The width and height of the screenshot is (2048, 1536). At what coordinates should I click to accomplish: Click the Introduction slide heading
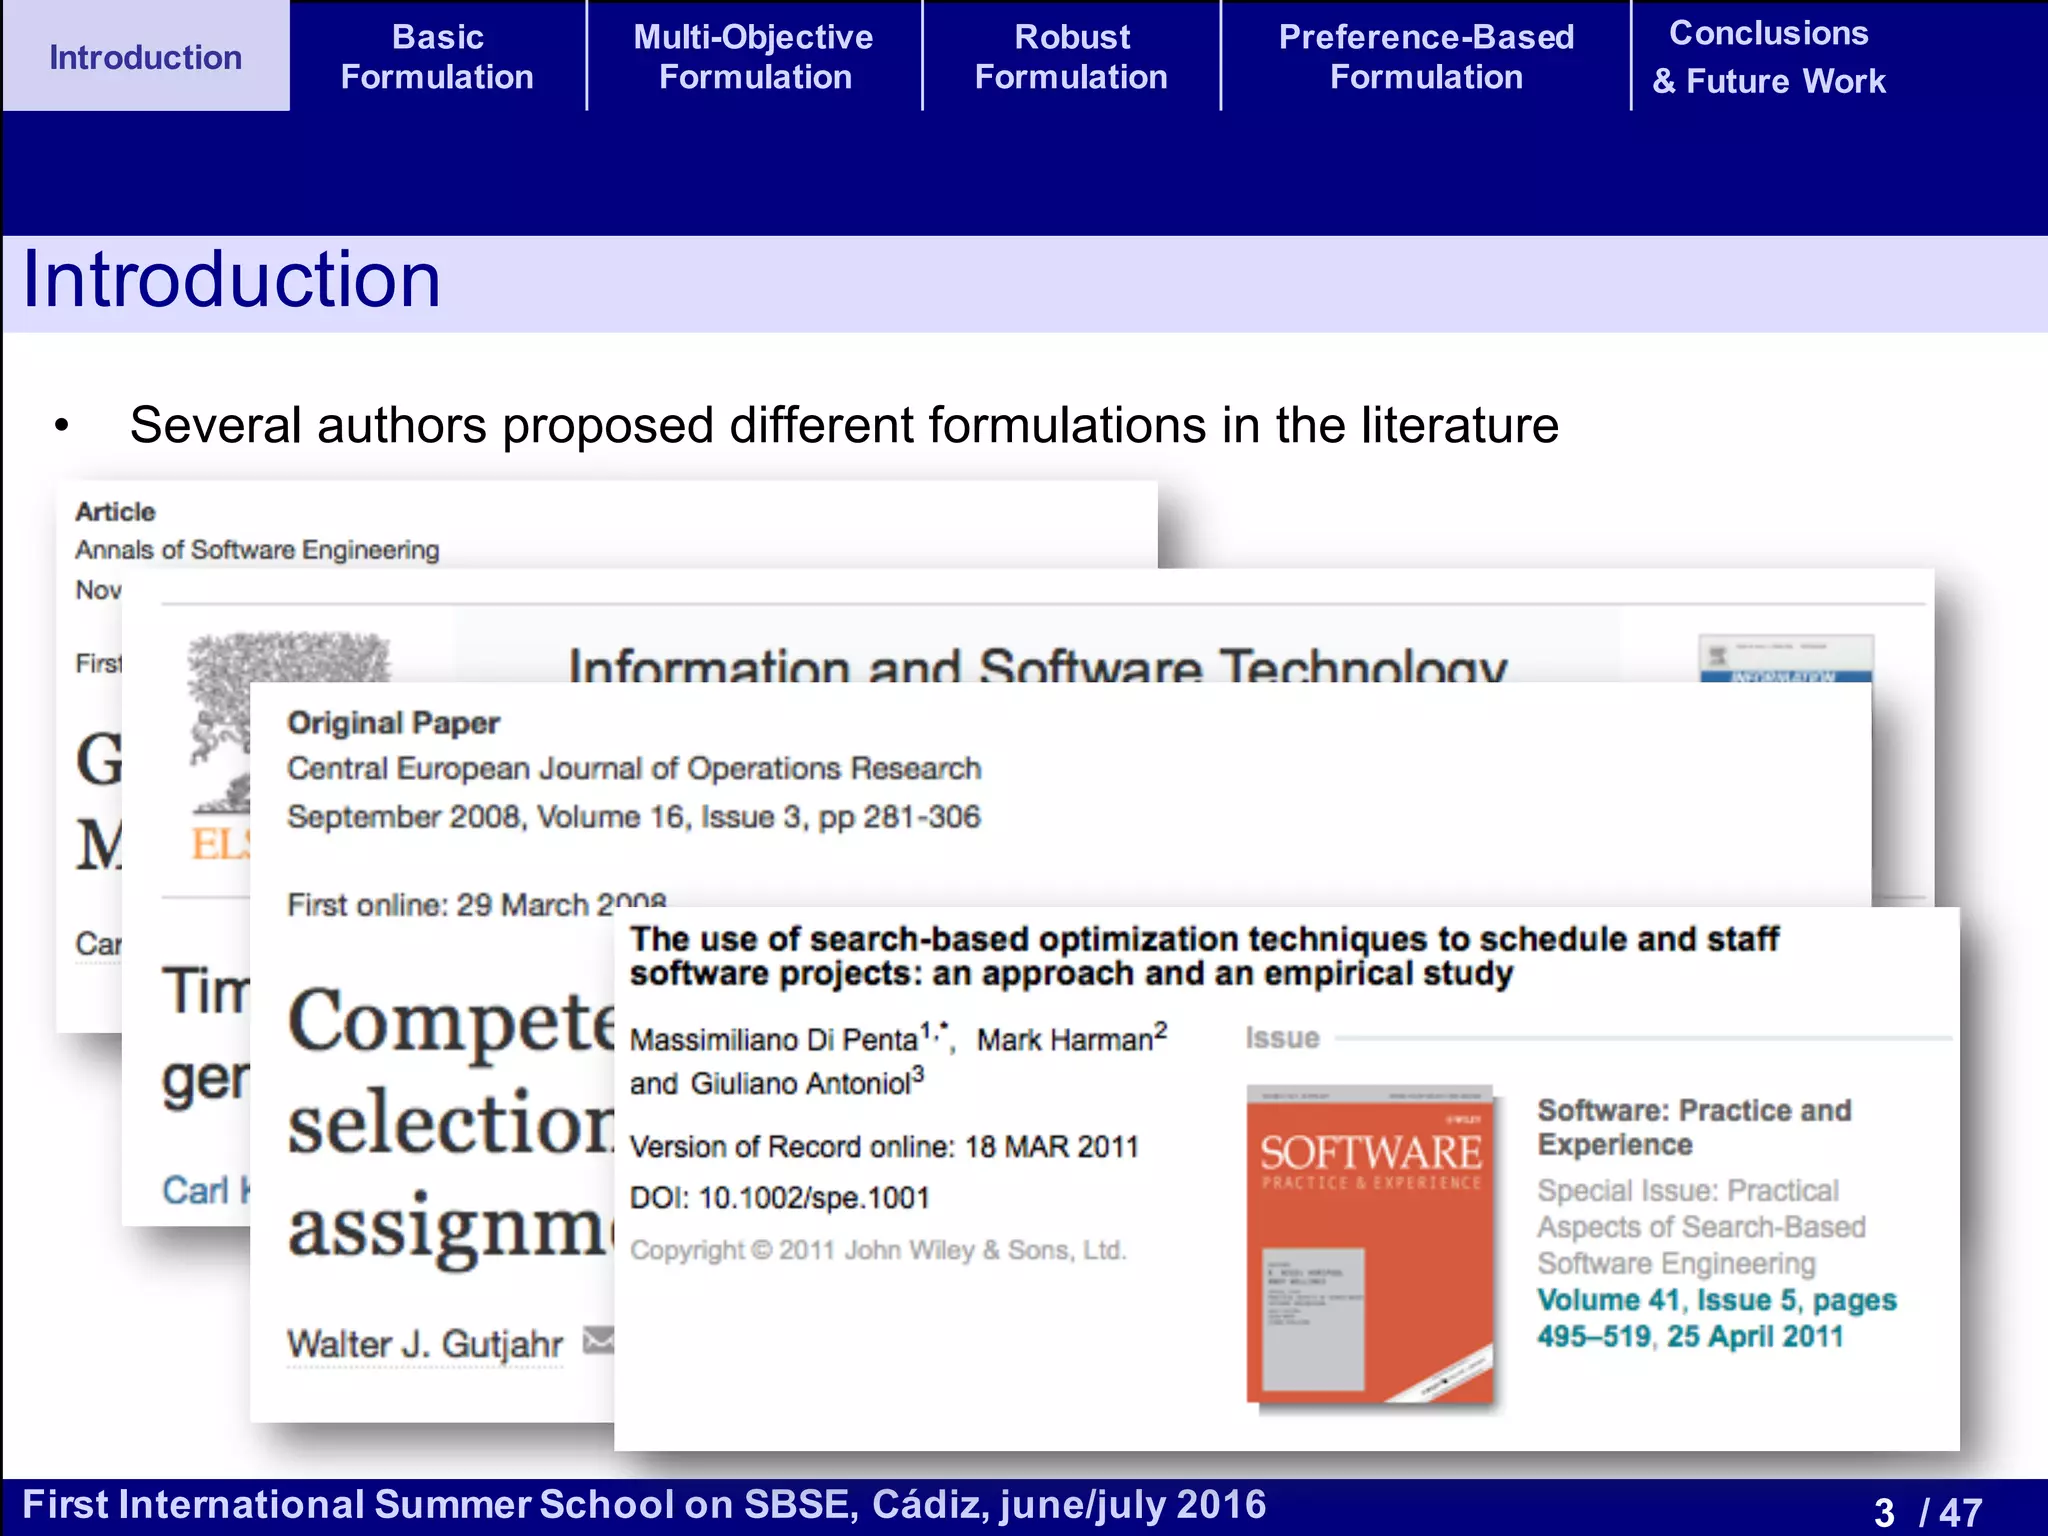pyautogui.click(x=231, y=279)
